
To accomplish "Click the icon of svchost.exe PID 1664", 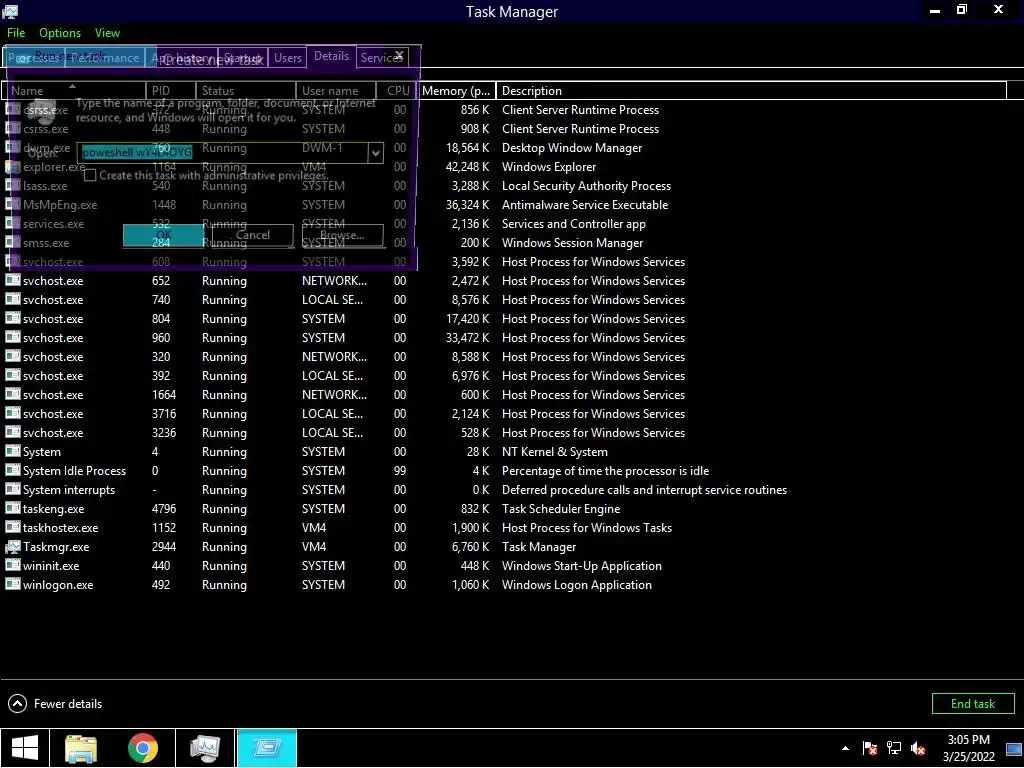I will click(12, 394).
